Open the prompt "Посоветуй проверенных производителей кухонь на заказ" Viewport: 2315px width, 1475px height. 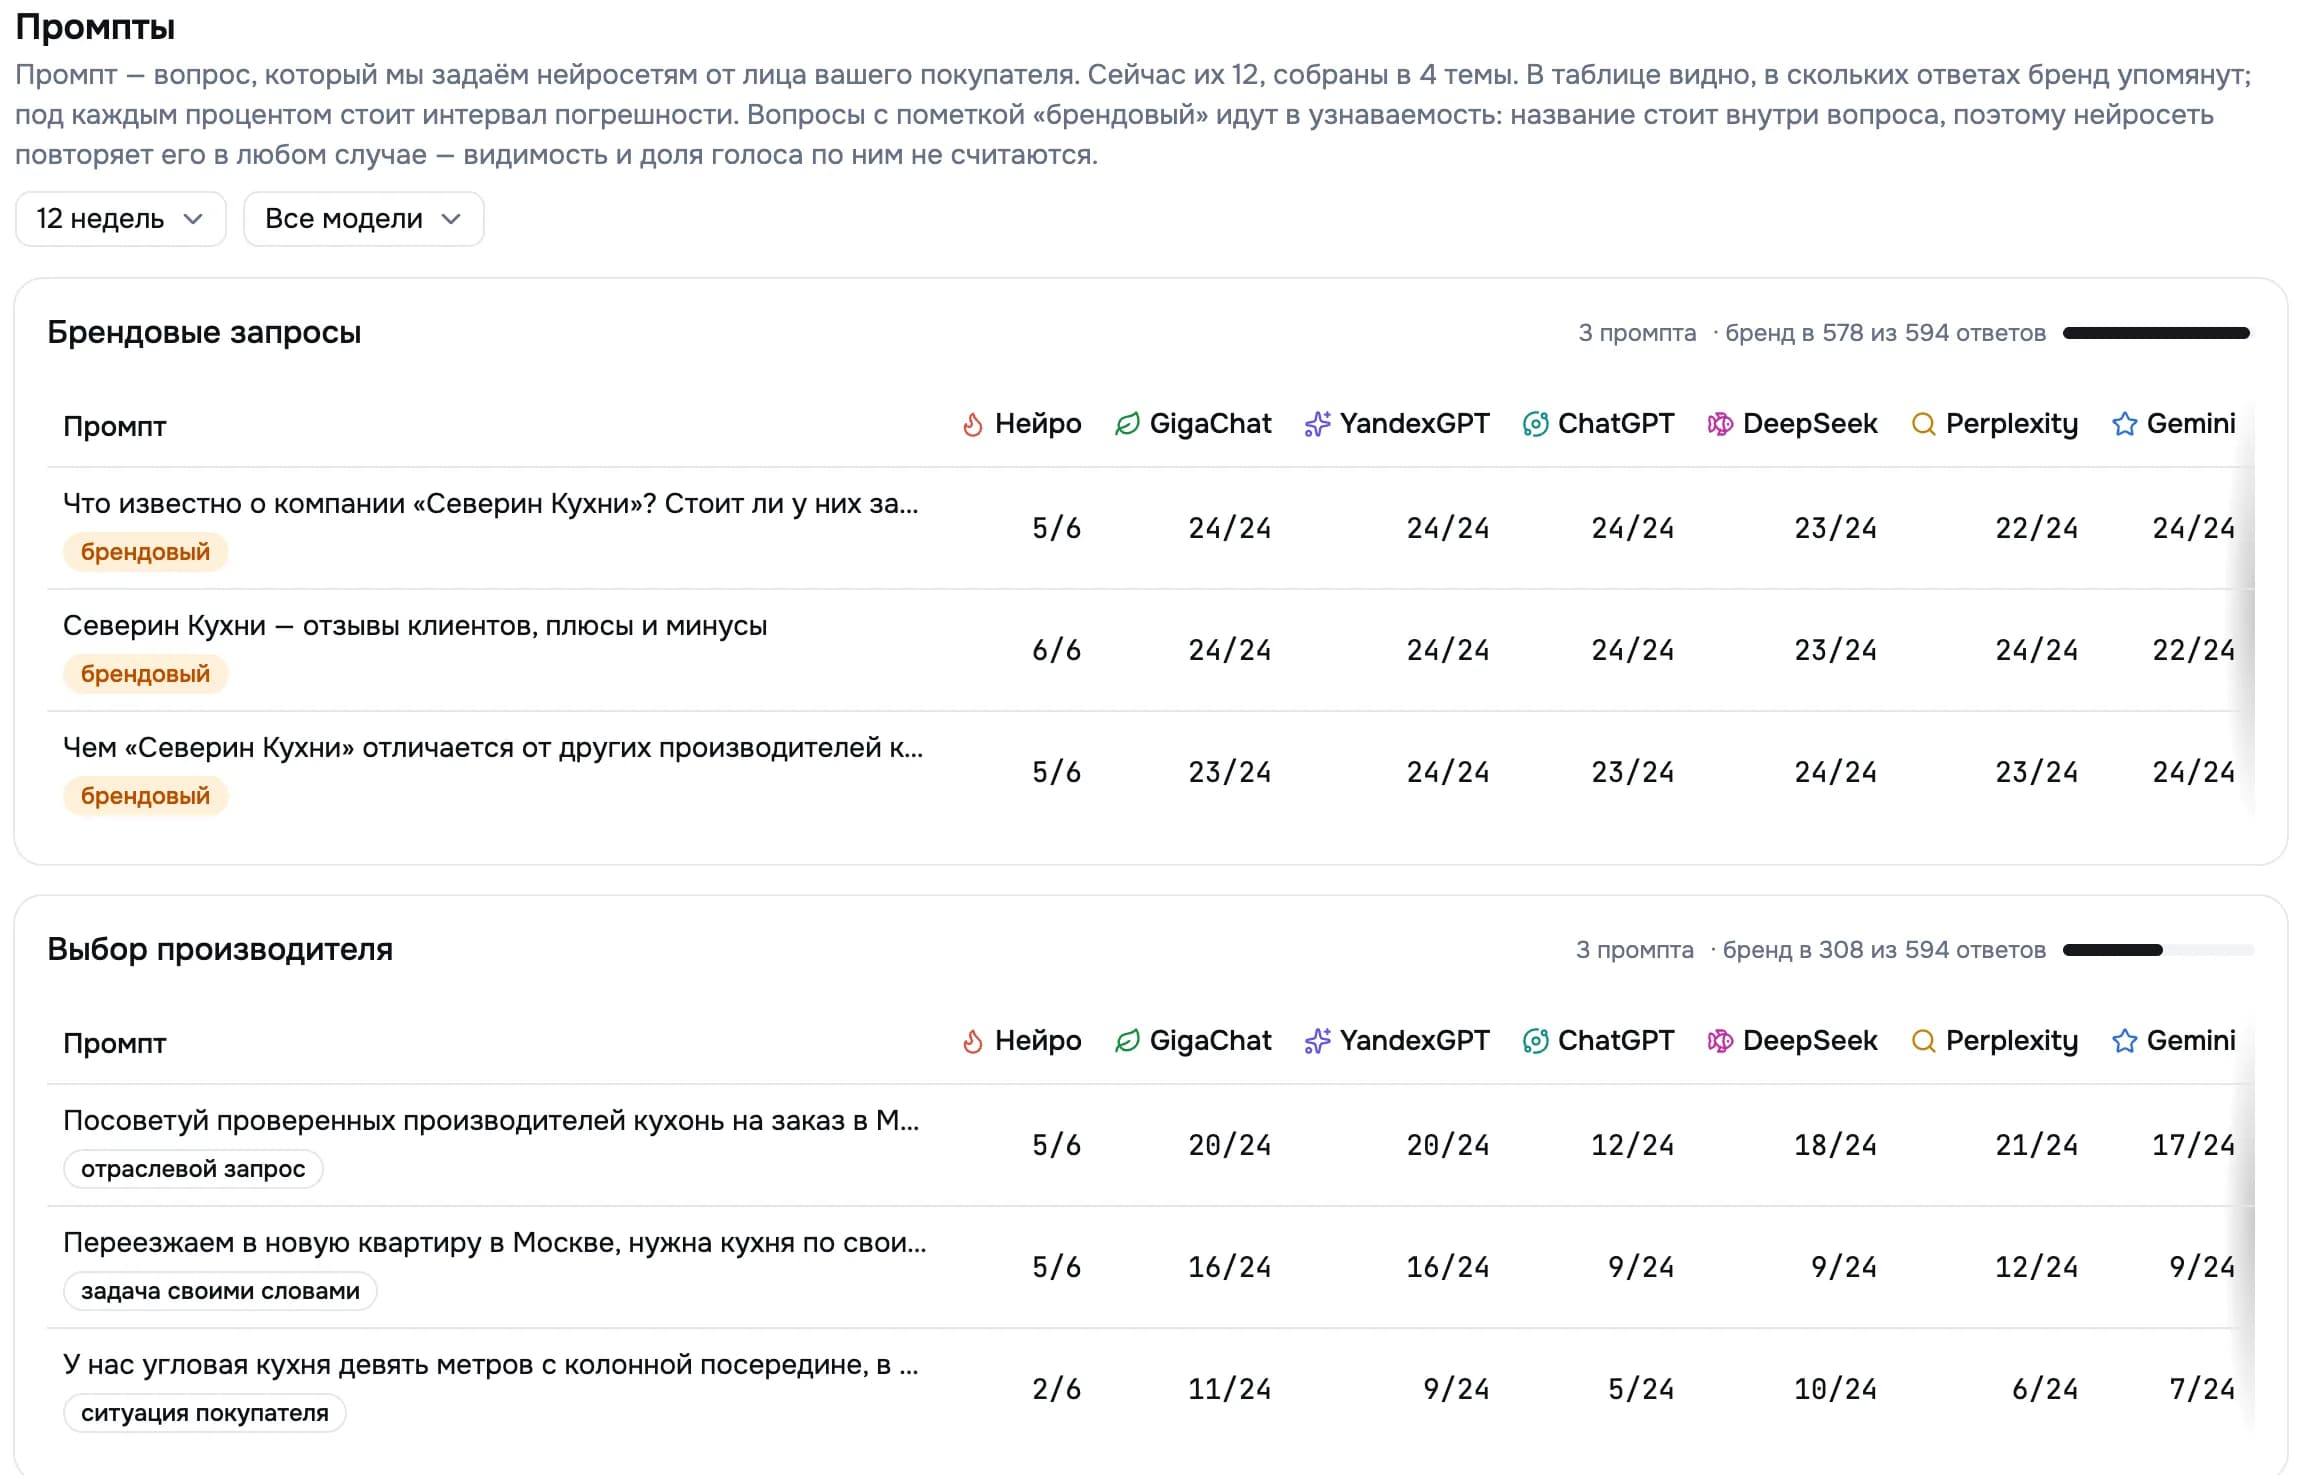491,1121
